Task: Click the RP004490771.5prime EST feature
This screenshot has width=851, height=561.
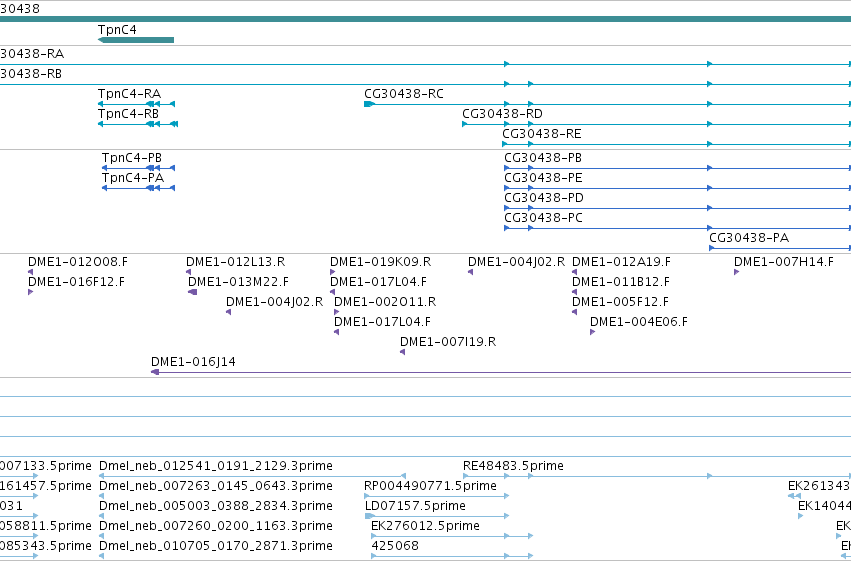Action: 437,496
